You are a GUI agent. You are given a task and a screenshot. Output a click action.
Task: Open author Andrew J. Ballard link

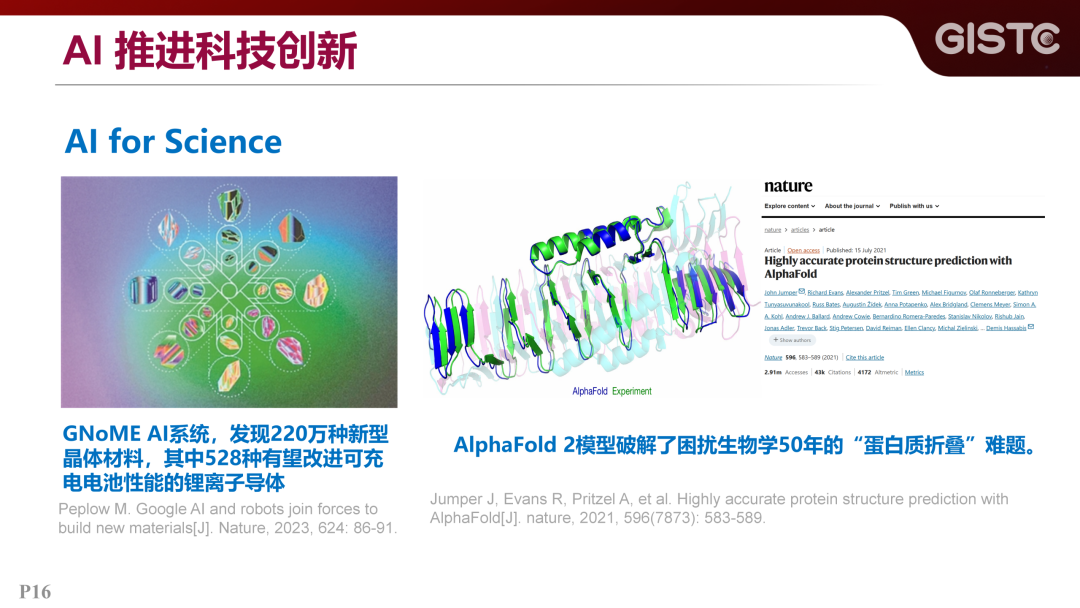click(x=808, y=317)
